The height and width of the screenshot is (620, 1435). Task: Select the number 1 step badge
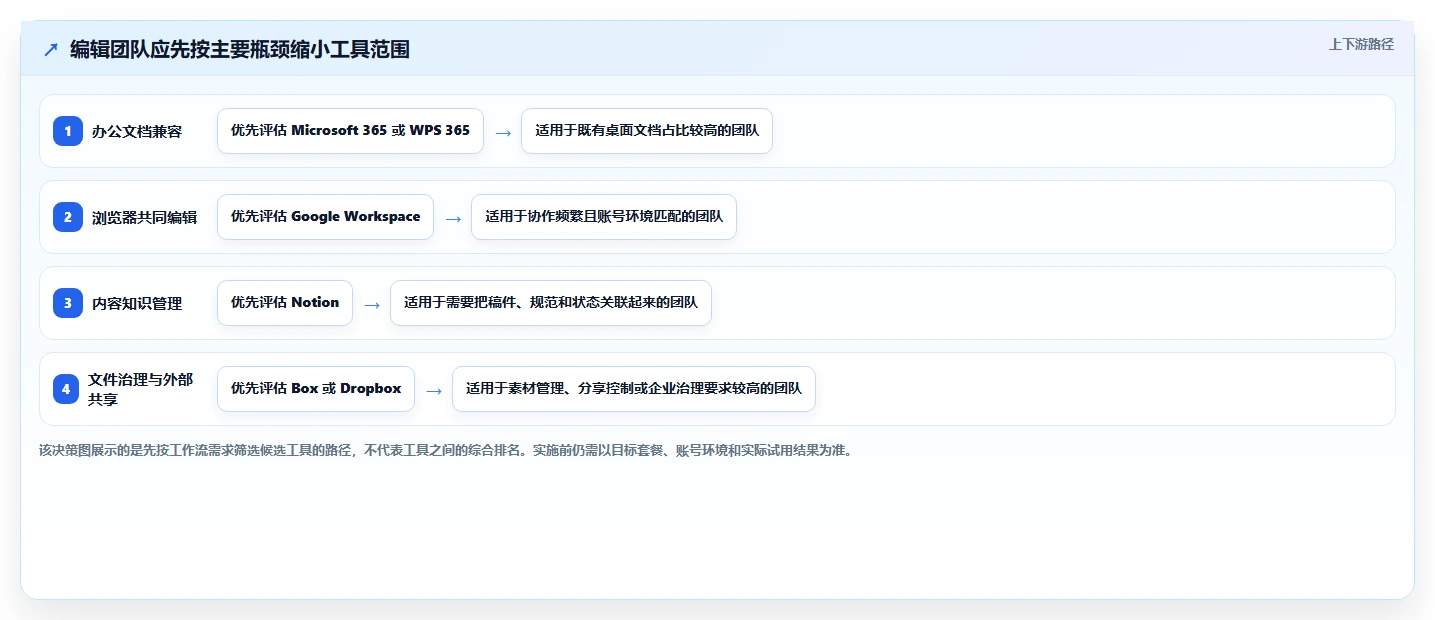[68, 131]
